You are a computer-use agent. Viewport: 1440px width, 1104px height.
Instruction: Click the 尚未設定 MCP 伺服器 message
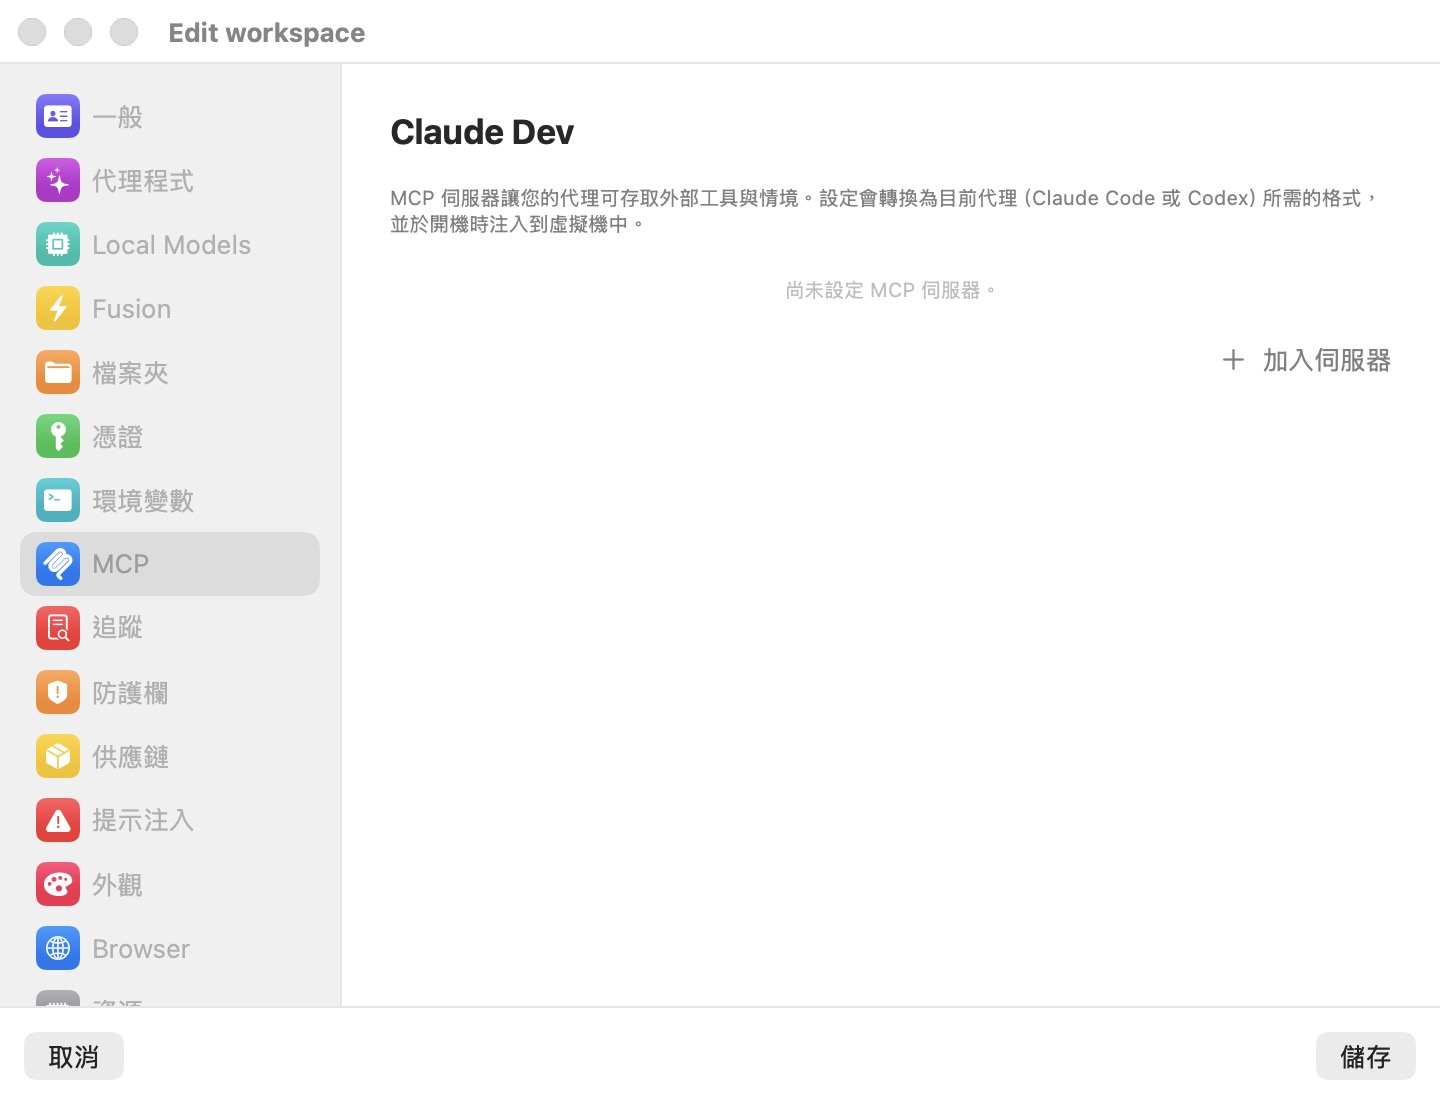[890, 290]
